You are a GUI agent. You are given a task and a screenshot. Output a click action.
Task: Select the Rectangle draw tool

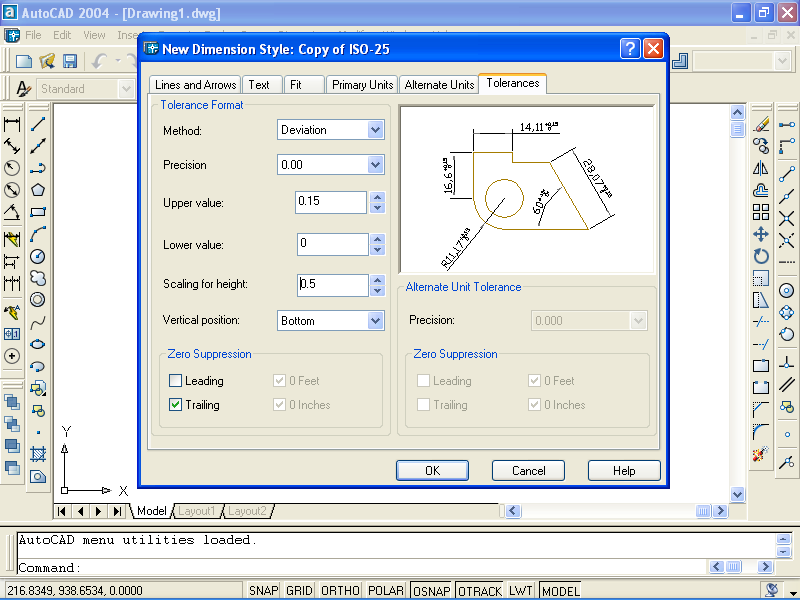pyautogui.click(x=38, y=212)
